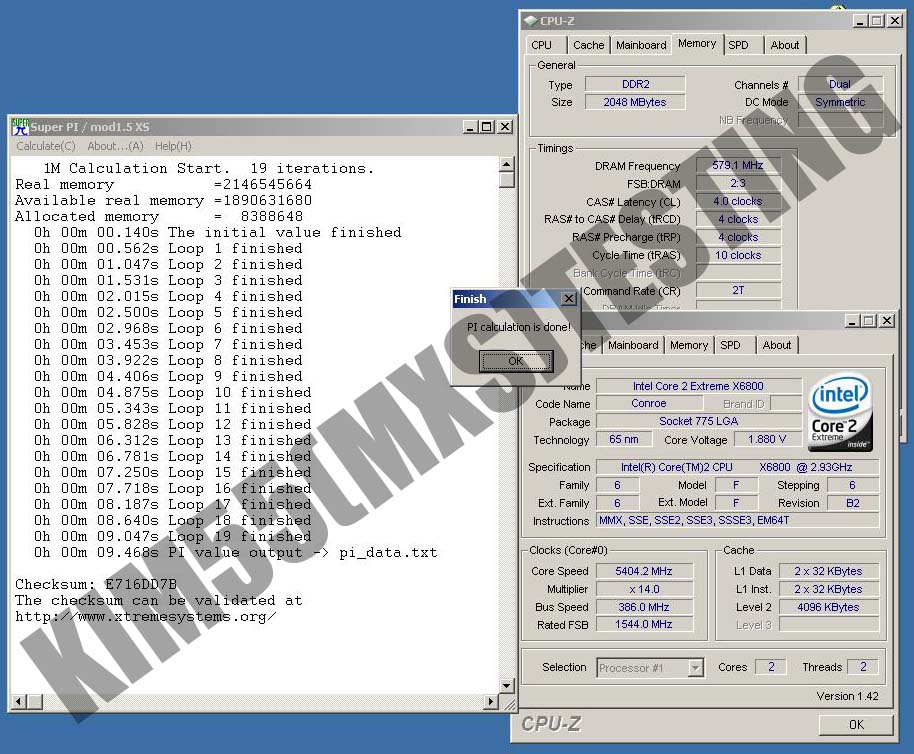Click the Intel Core 2 Extreme logo
This screenshot has width=914, height=754.
[x=840, y=413]
